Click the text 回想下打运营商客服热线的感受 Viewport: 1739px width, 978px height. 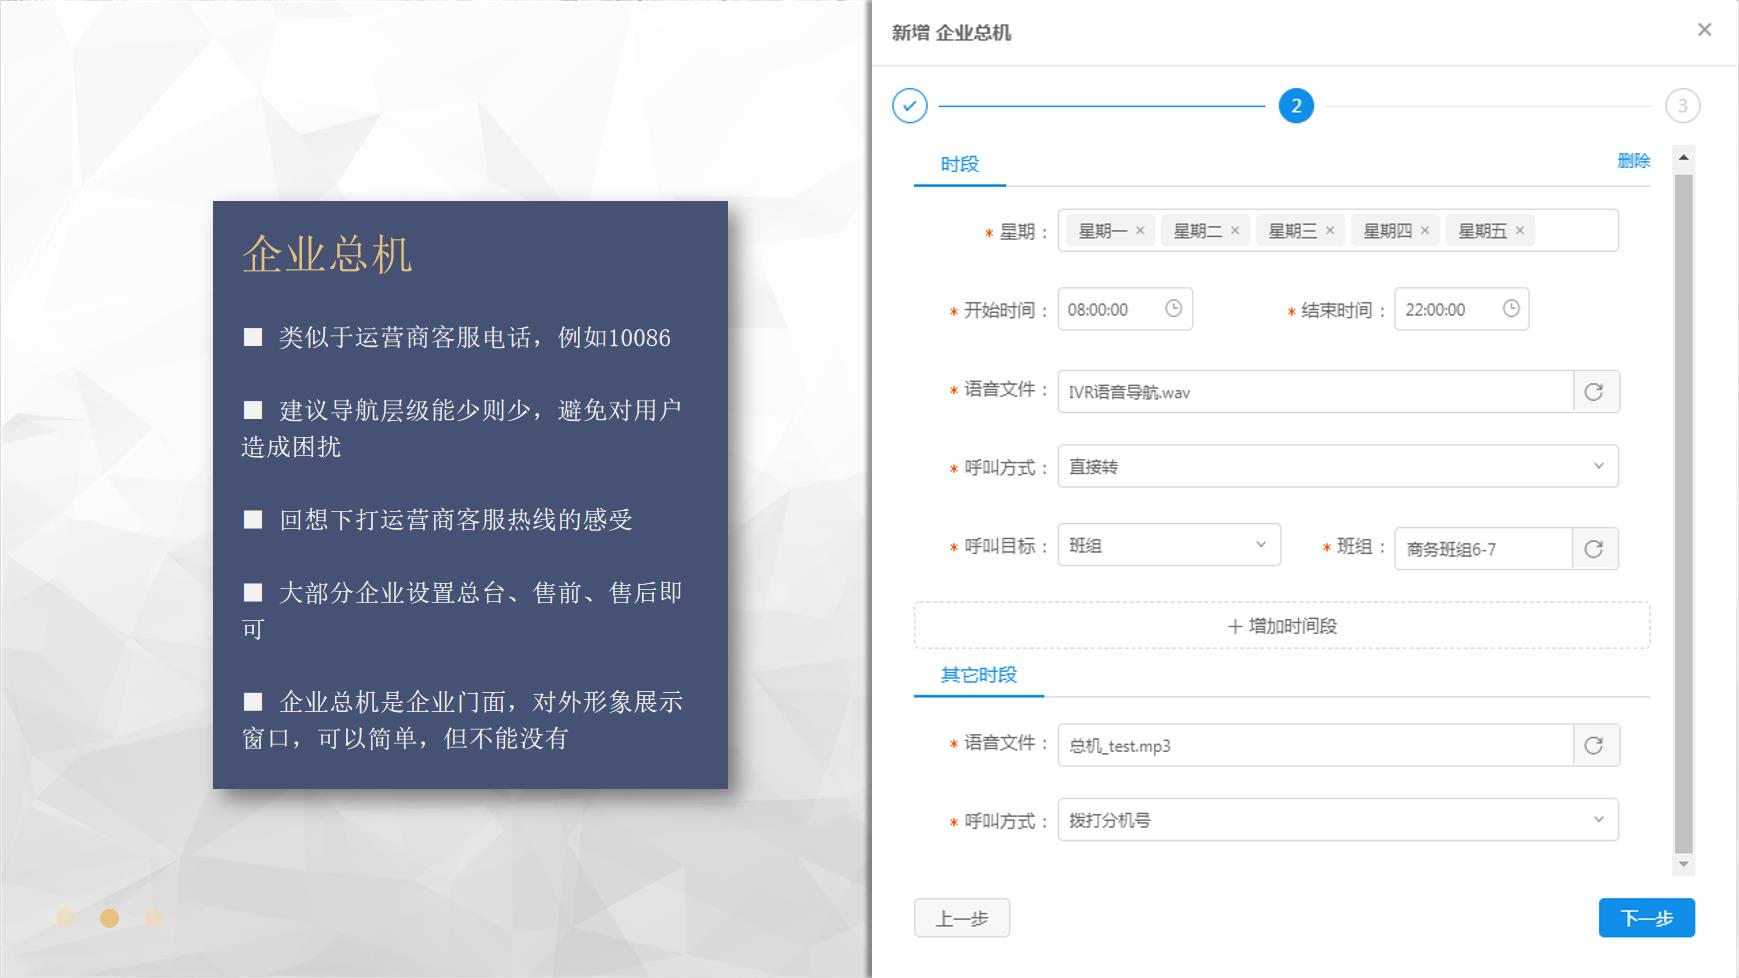(x=455, y=520)
